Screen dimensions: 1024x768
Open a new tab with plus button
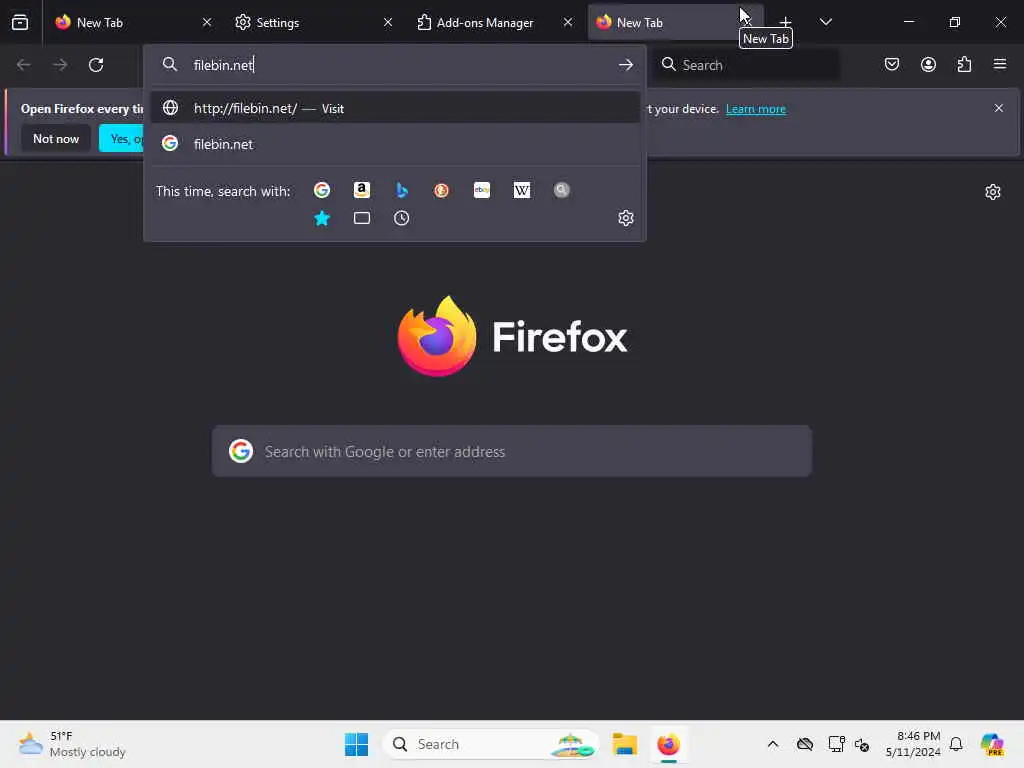click(785, 22)
